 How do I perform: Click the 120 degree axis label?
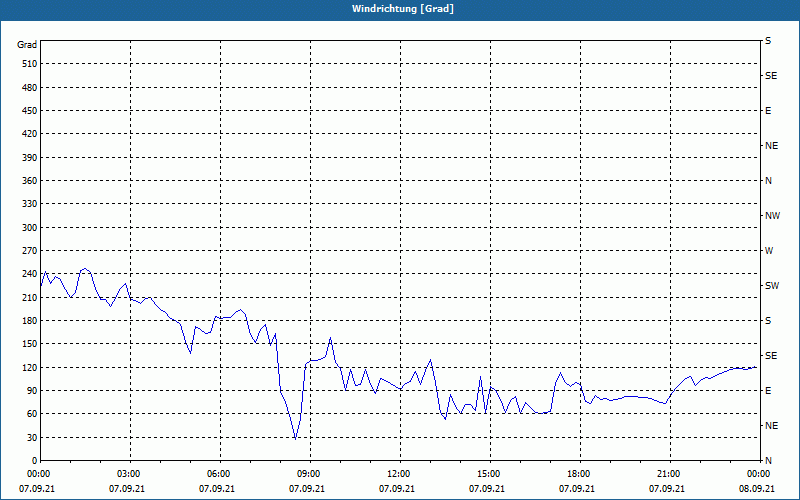click(30, 367)
